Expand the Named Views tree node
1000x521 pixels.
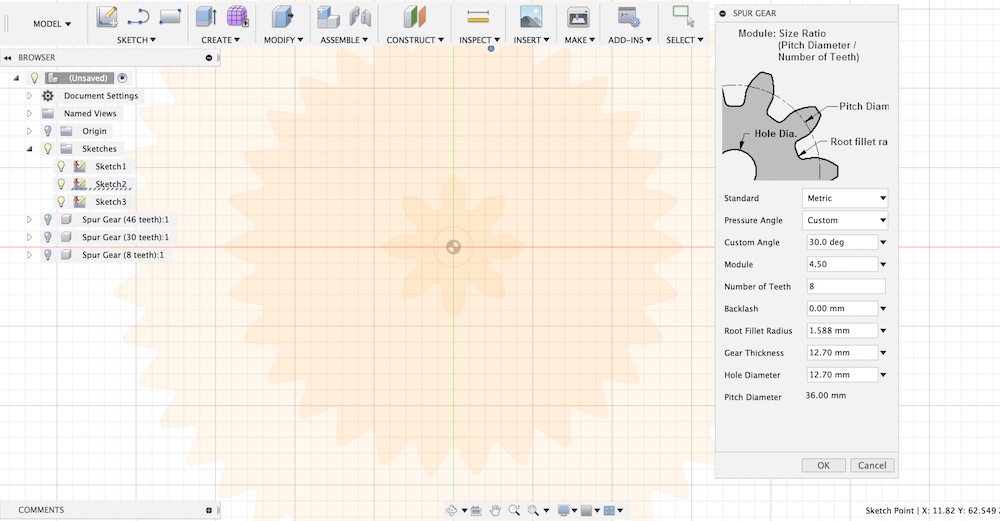click(29, 114)
